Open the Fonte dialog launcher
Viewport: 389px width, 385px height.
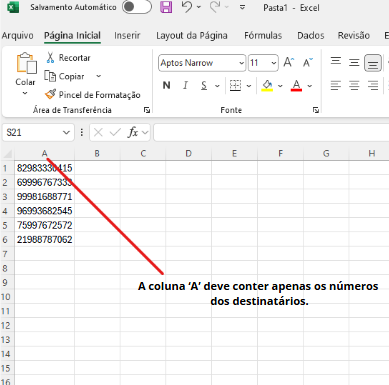316,110
